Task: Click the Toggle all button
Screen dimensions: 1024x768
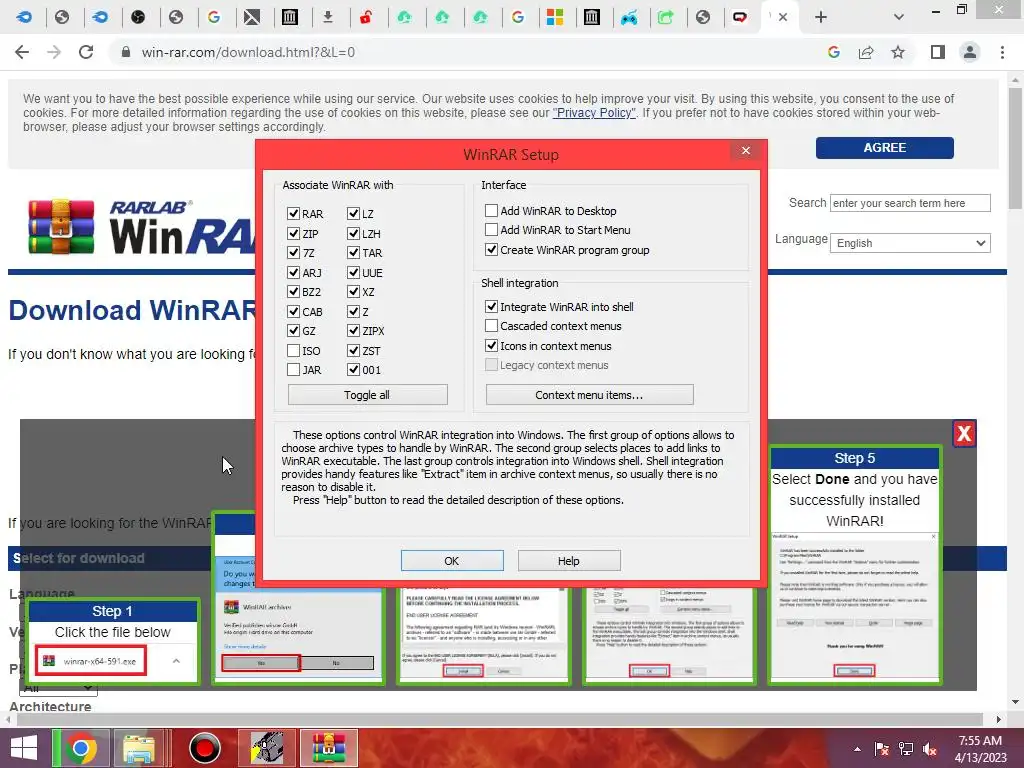Action: pos(367,394)
